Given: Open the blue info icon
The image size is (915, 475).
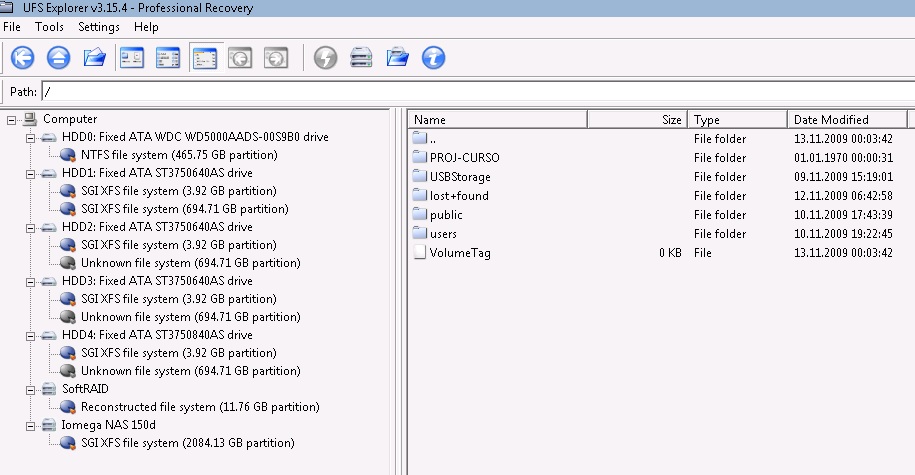Looking at the screenshot, I should pyautogui.click(x=434, y=58).
